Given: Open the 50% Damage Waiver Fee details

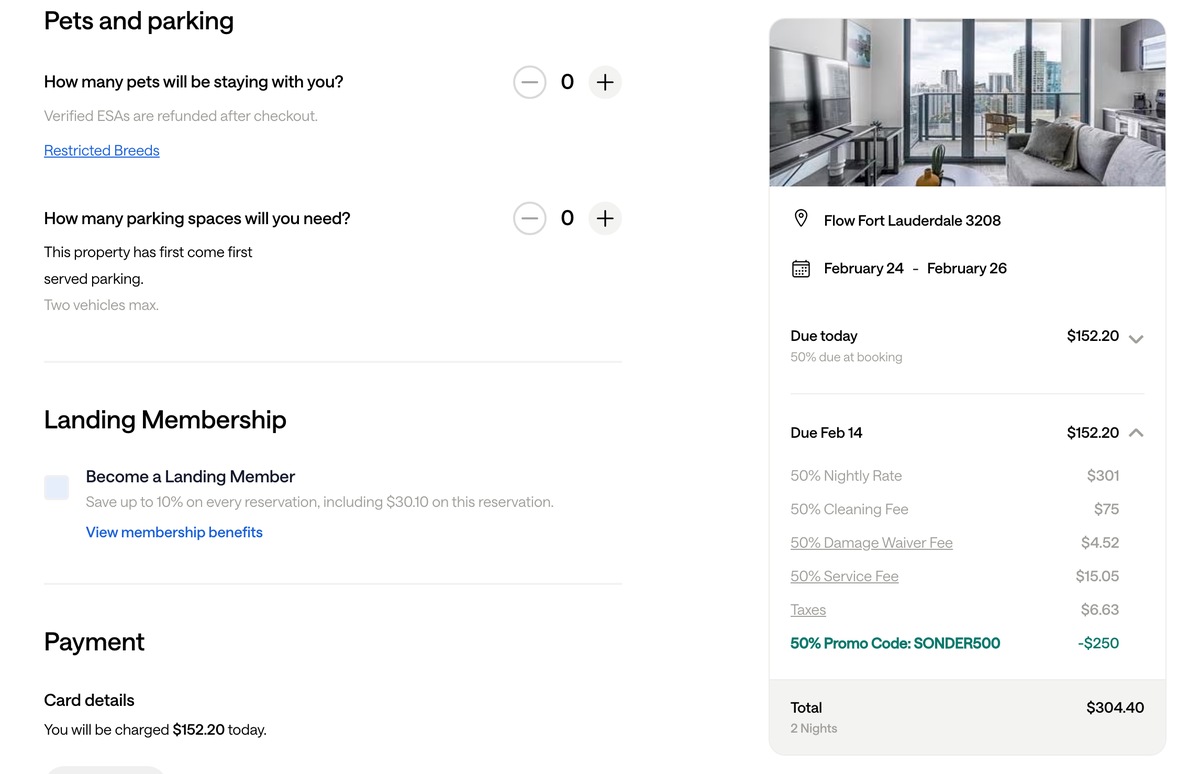Looking at the screenshot, I should 871,543.
